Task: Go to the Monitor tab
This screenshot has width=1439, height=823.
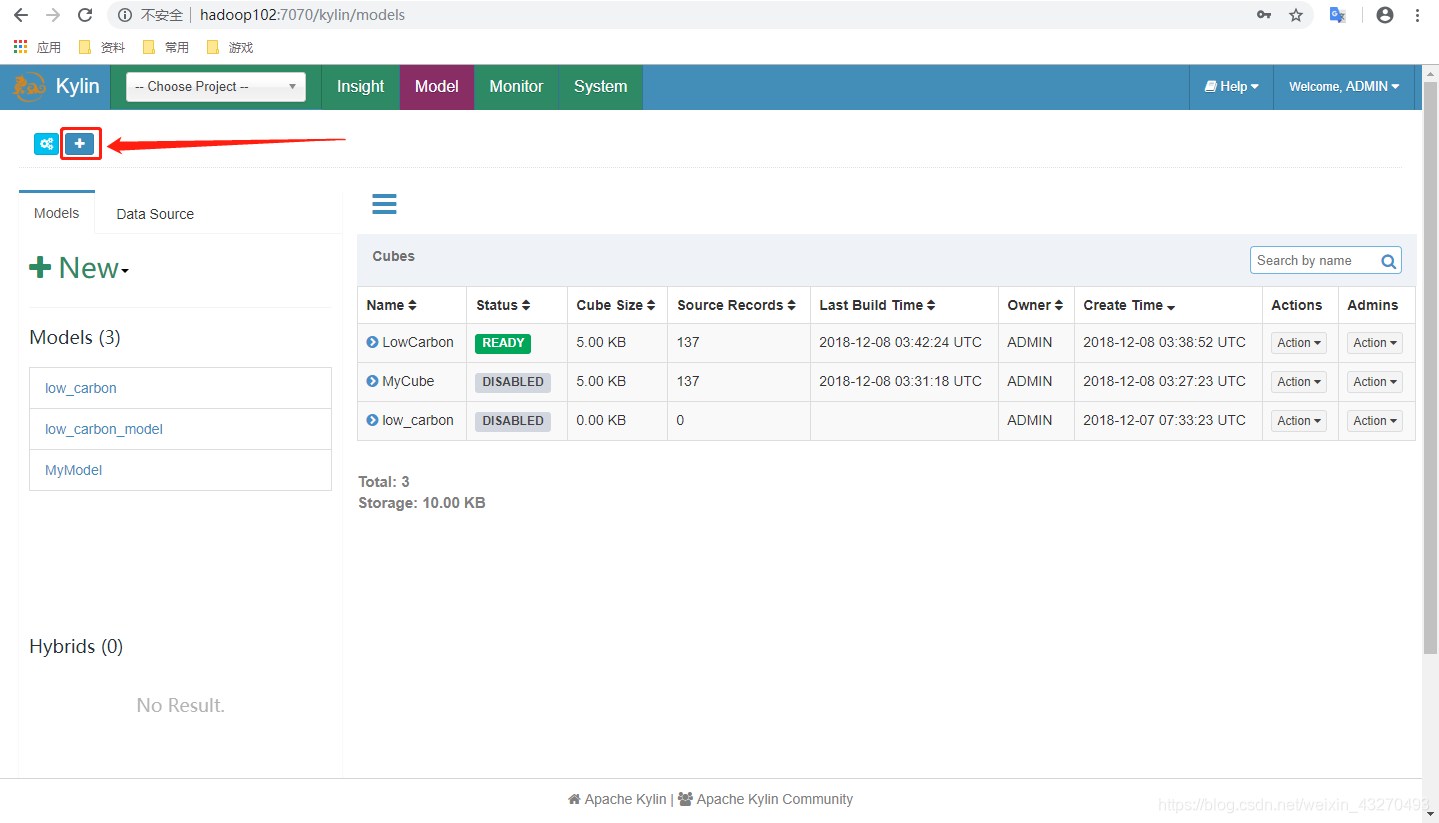Action: pos(516,87)
